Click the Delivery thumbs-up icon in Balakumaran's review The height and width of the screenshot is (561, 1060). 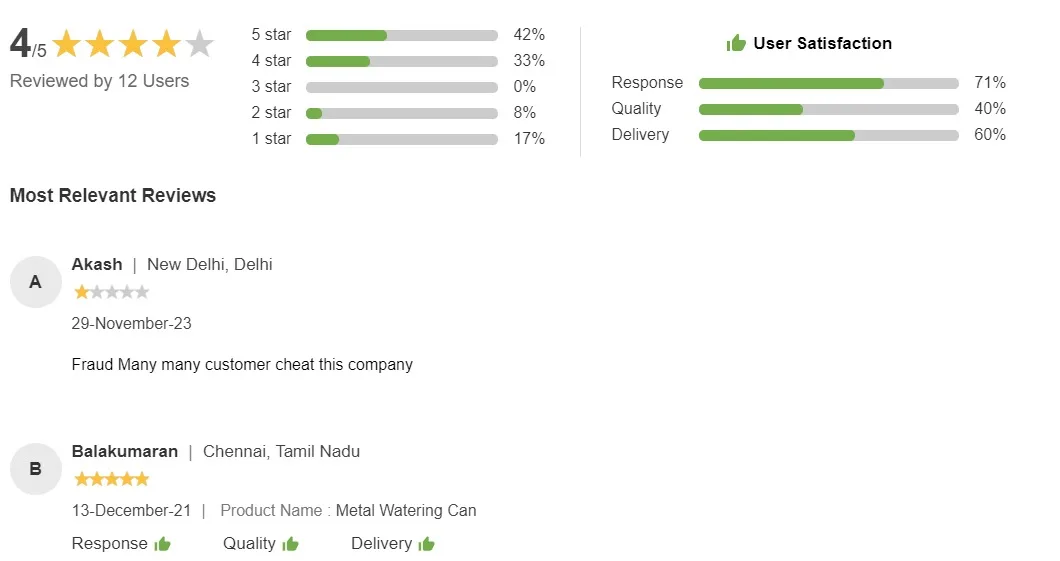[427, 544]
